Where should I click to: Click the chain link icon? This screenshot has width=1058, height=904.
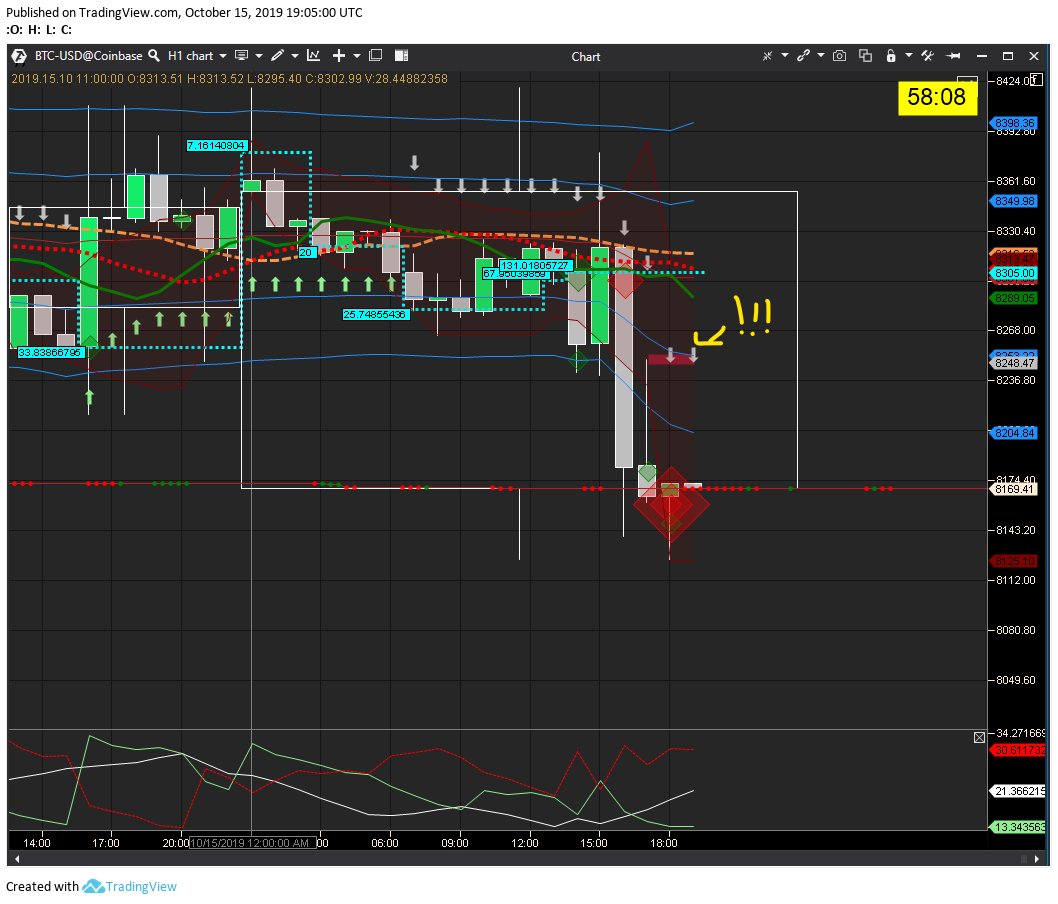point(803,56)
